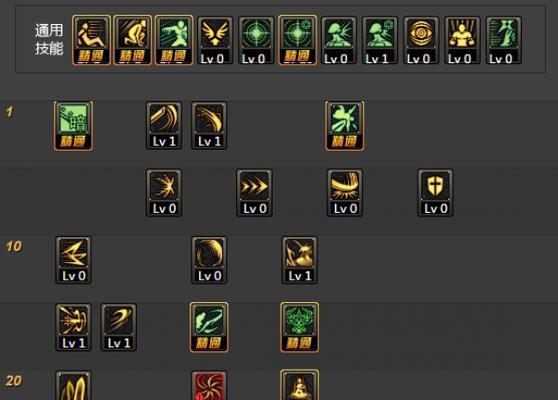The height and width of the screenshot is (400, 558).
Task: Select the golden meditating figure skill
Action: click(300, 385)
